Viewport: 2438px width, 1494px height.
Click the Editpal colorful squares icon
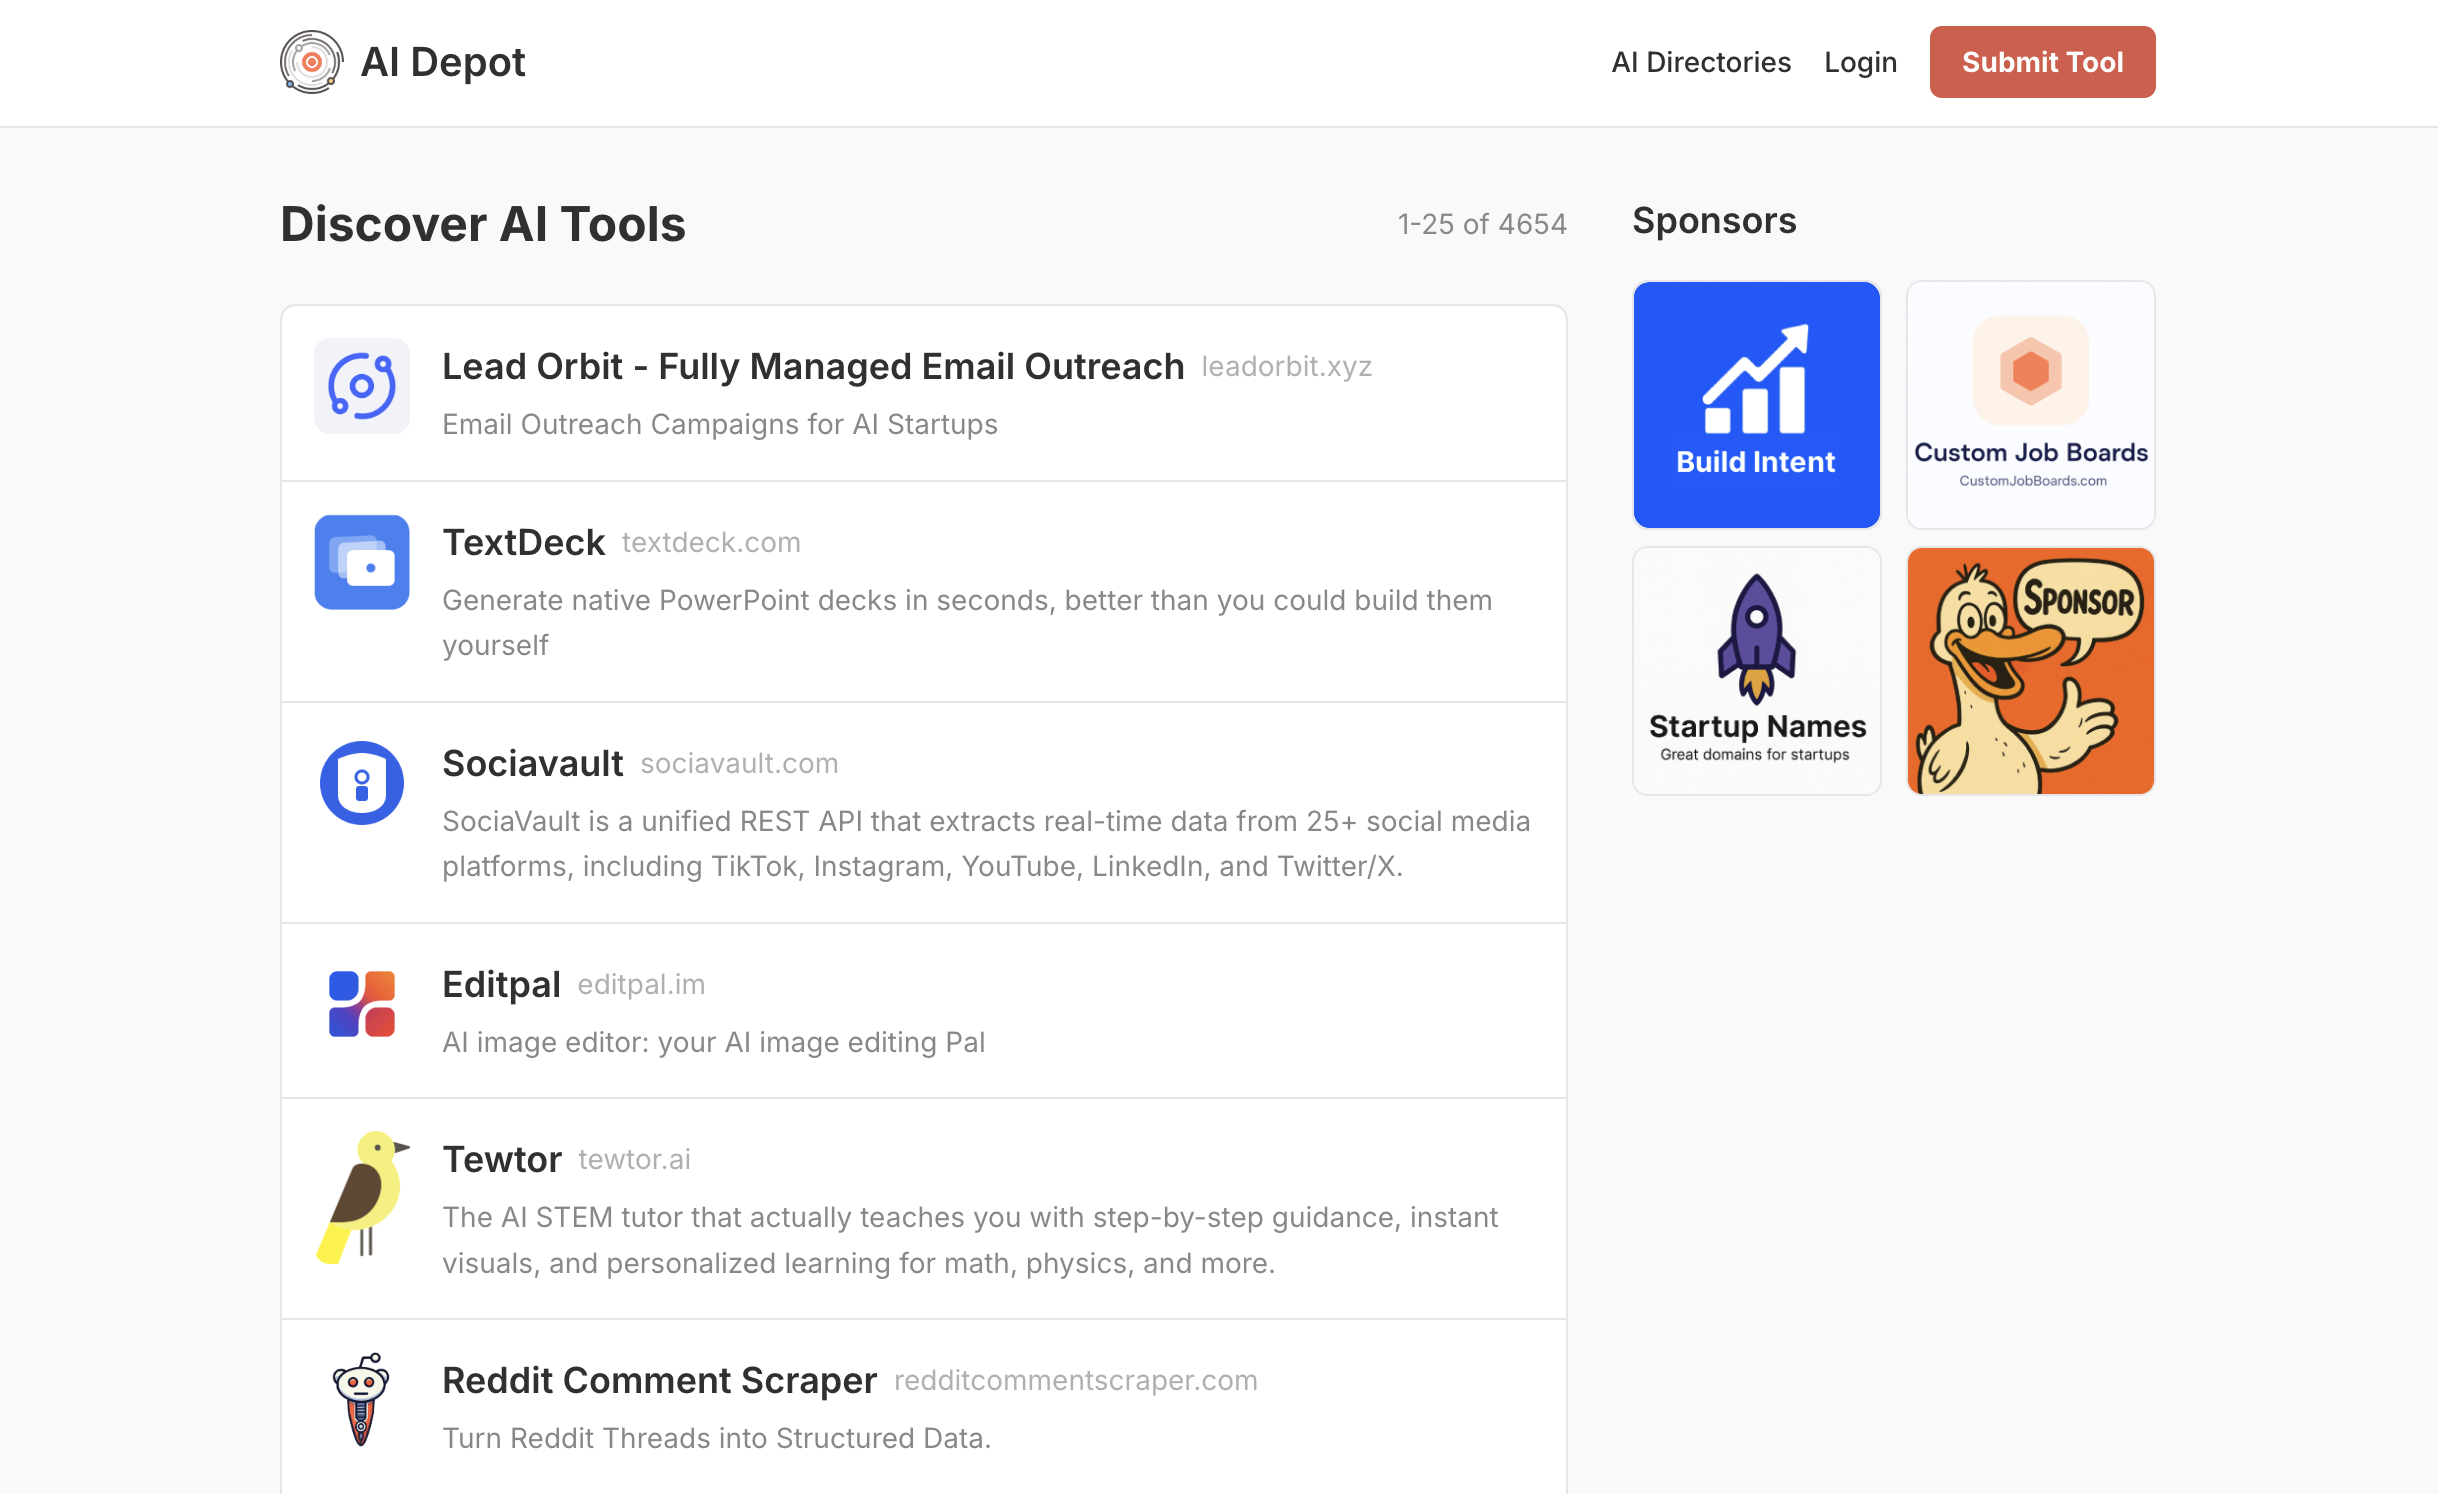point(361,1004)
